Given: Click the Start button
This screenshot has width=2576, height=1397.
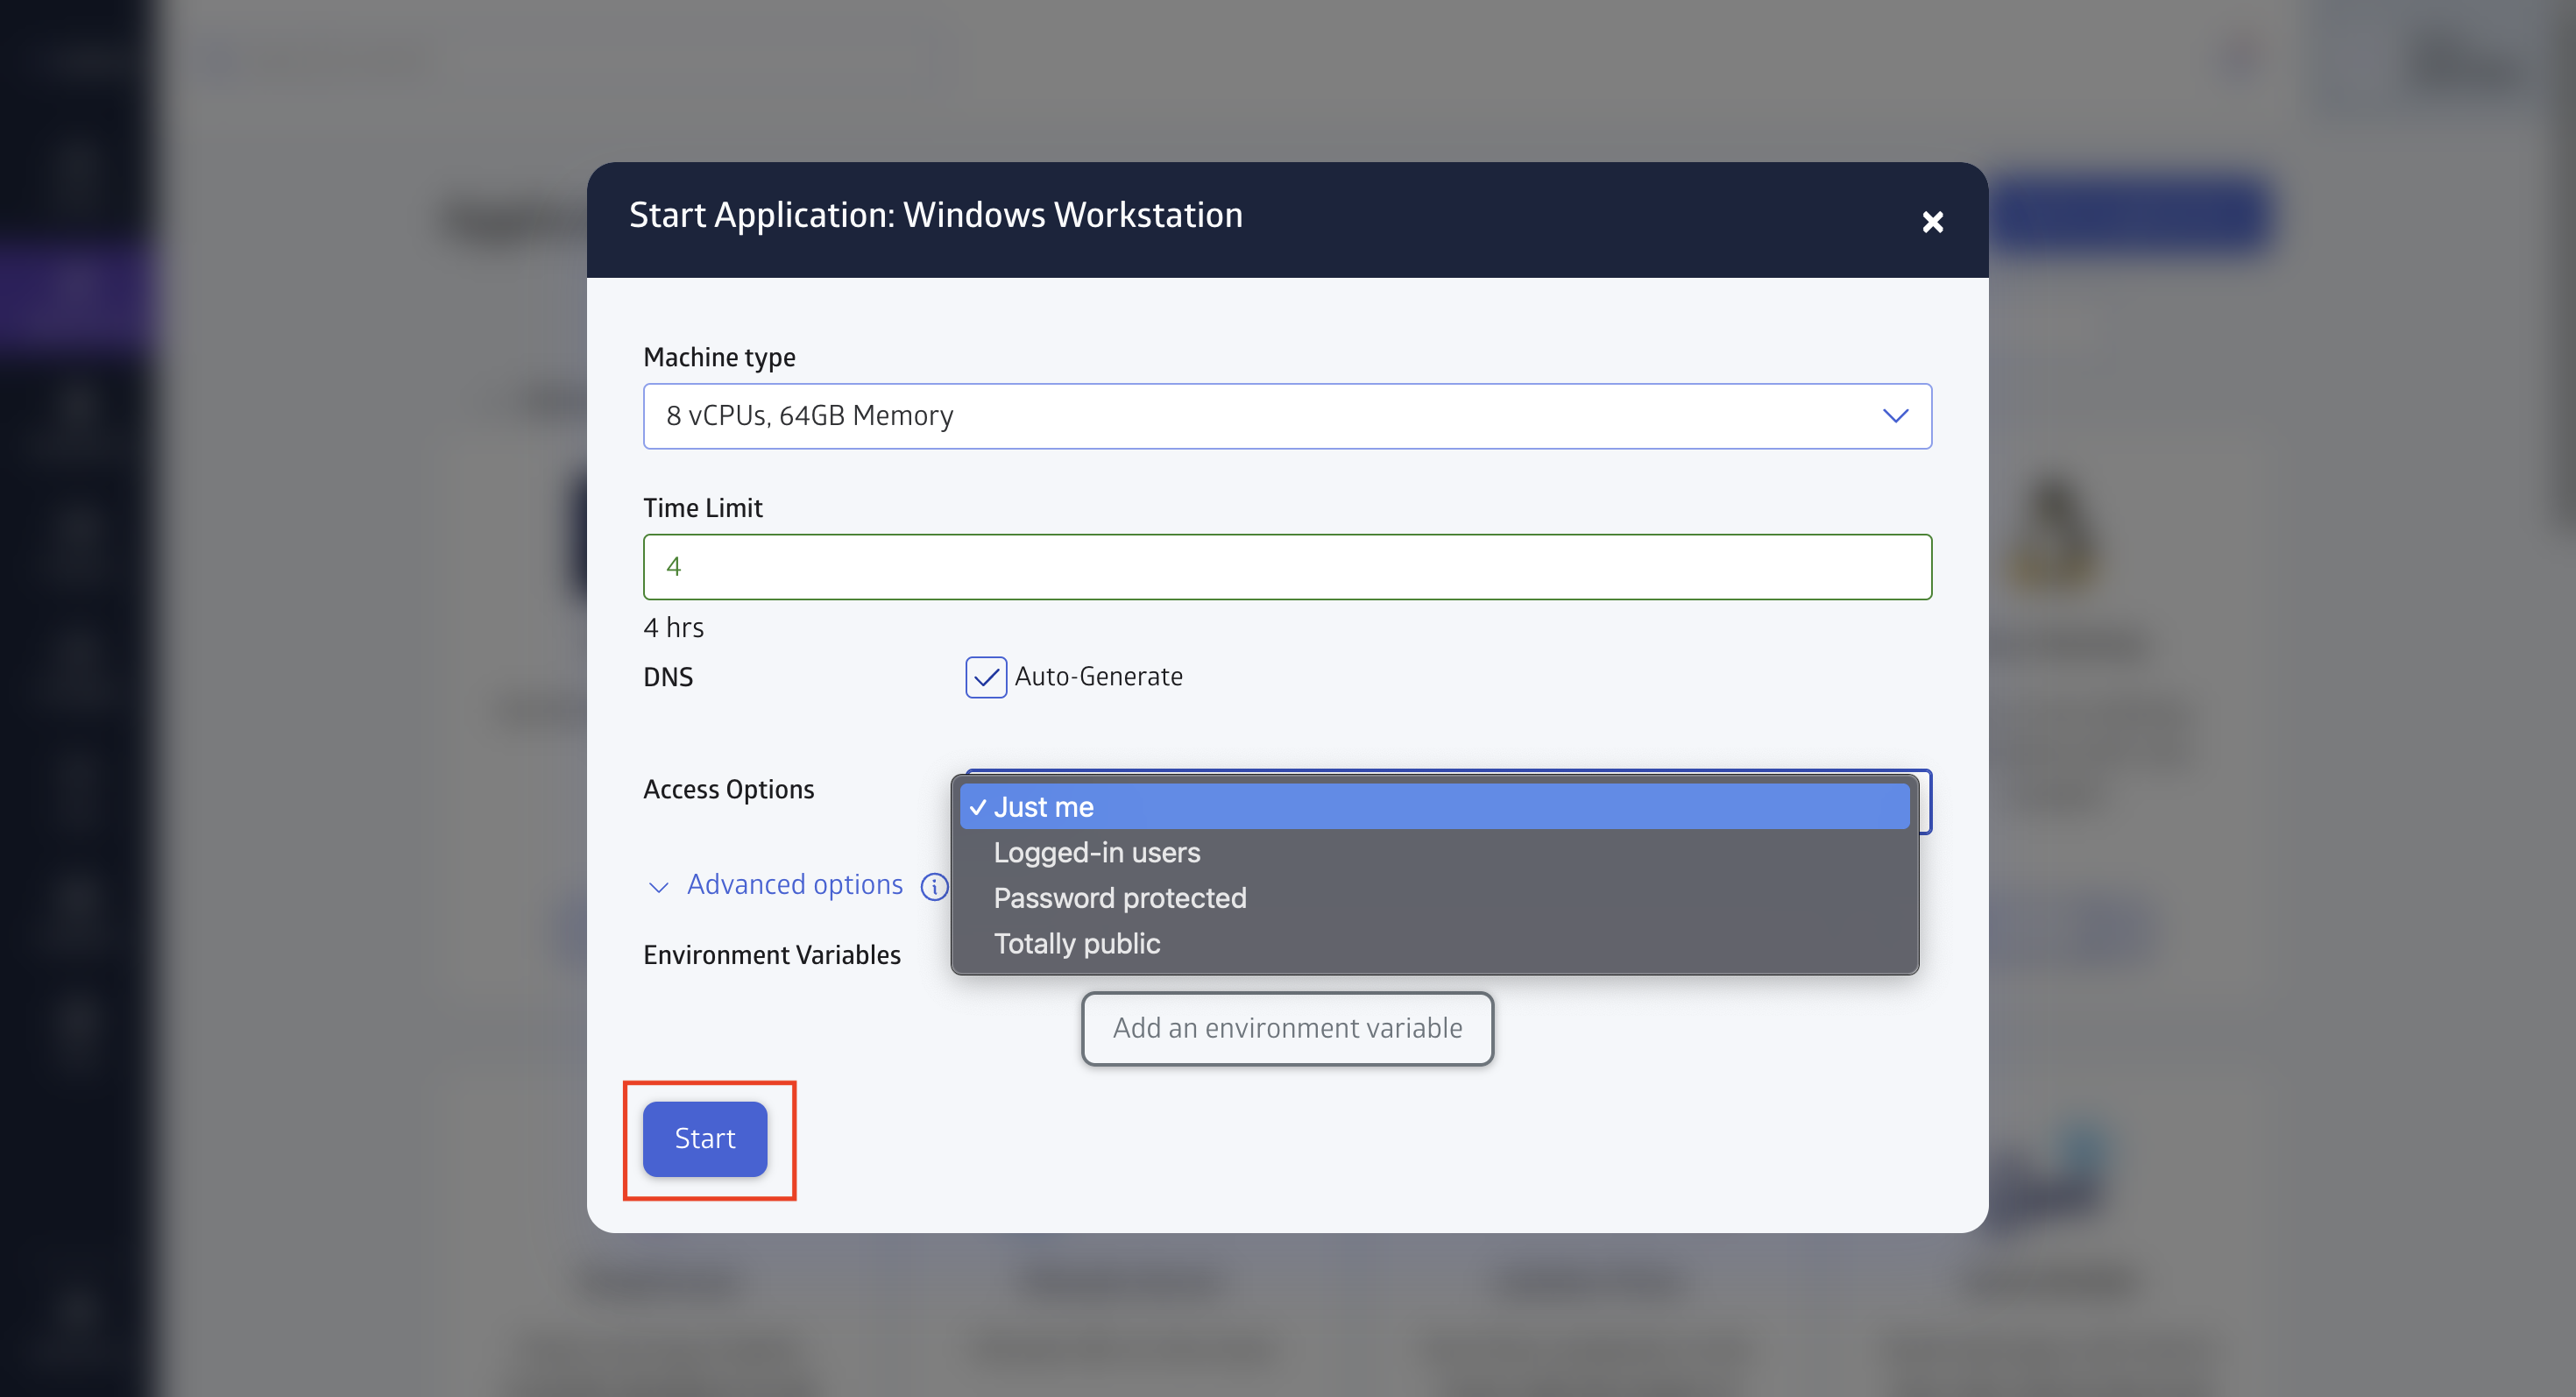Looking at the screenshot, I should [x=705, y=1139].
